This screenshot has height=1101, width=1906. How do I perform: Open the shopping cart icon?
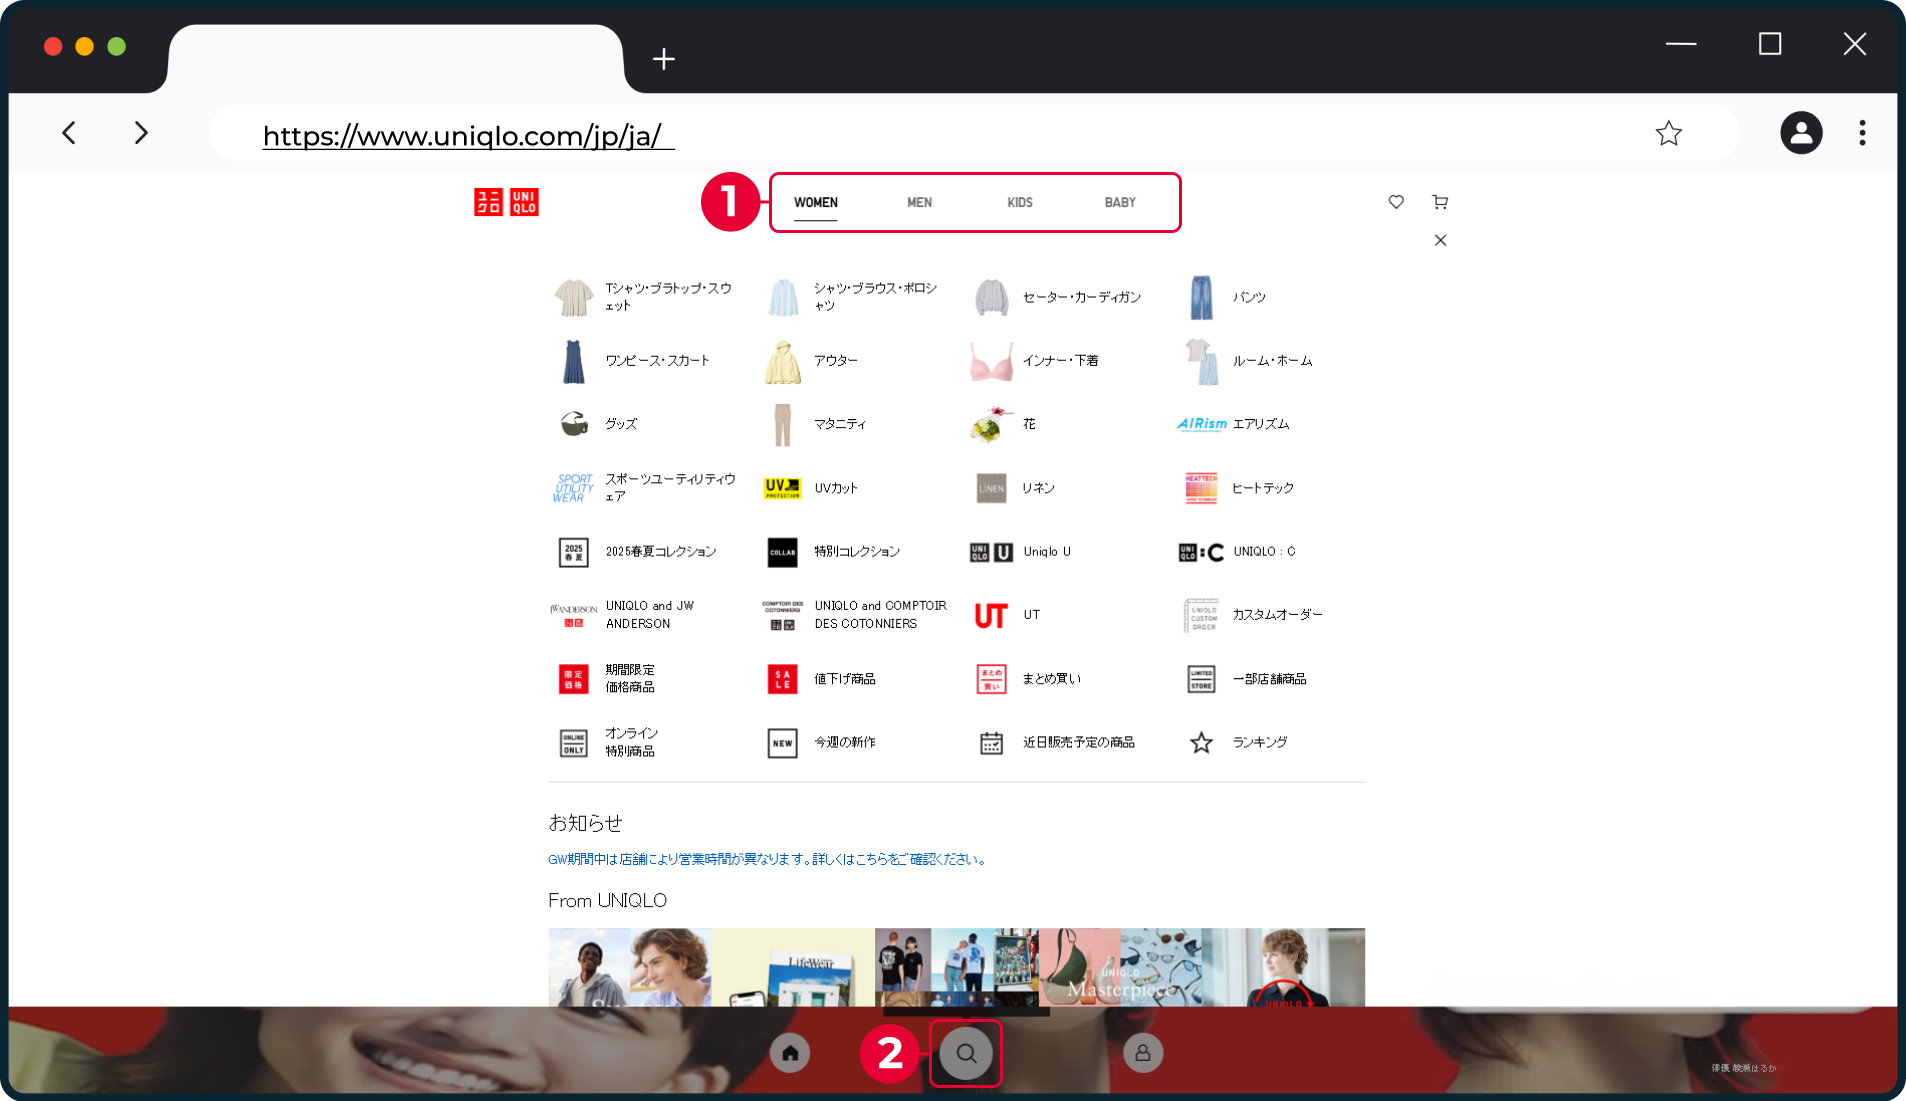click(1440, 202)
